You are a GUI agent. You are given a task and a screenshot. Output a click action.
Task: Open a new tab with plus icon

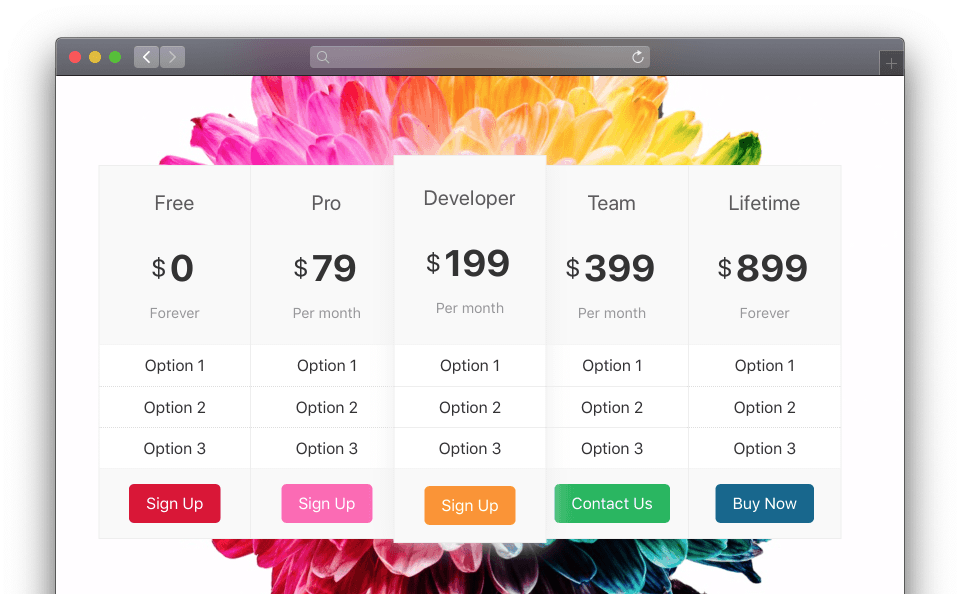click(x=891, y=64)
